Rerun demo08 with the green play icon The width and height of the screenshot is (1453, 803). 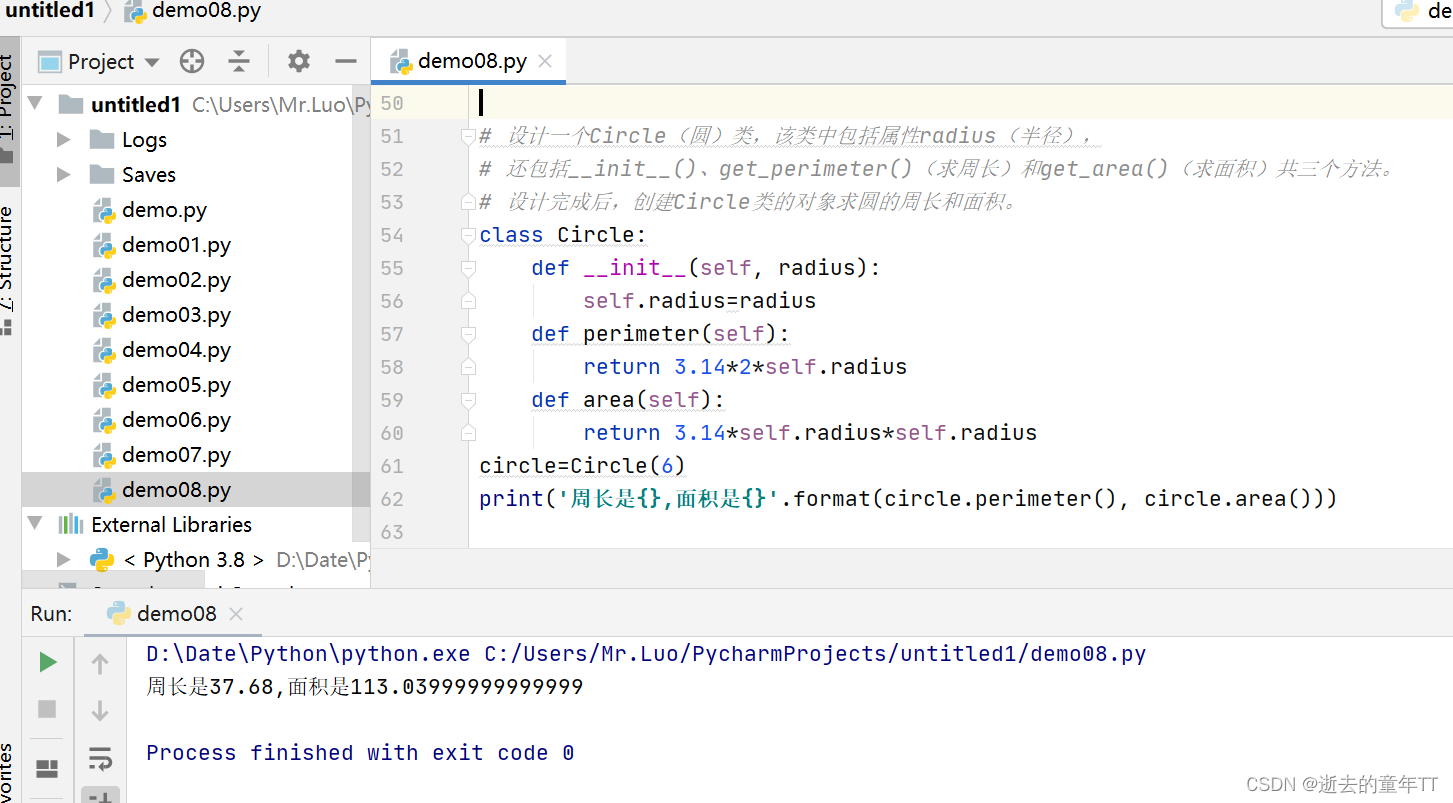click(x=47, y=662)
